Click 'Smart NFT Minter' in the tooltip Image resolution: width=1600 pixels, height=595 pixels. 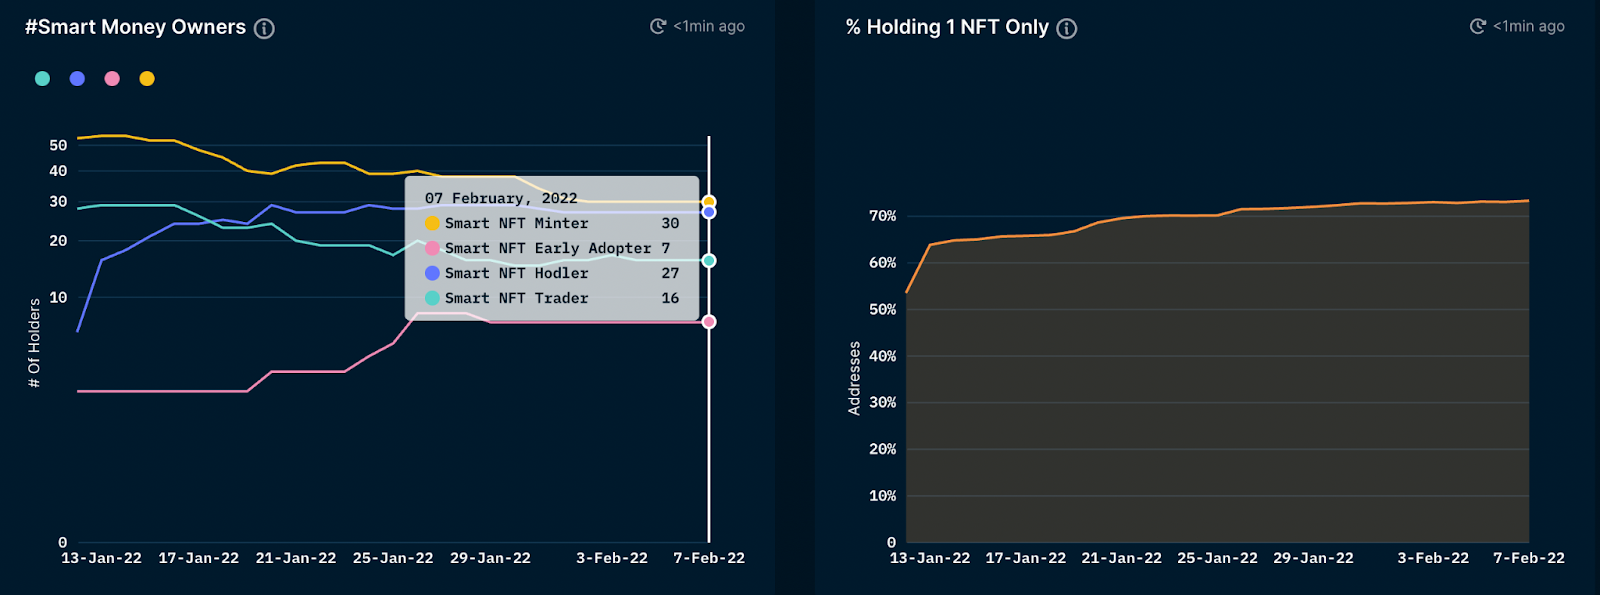pos(516,223)
